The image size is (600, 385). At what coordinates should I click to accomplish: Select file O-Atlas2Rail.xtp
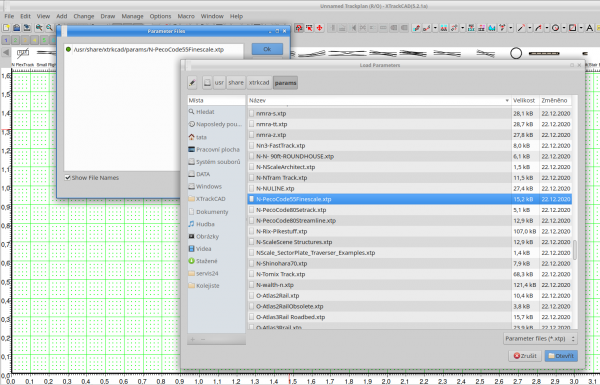pos(409,295)
